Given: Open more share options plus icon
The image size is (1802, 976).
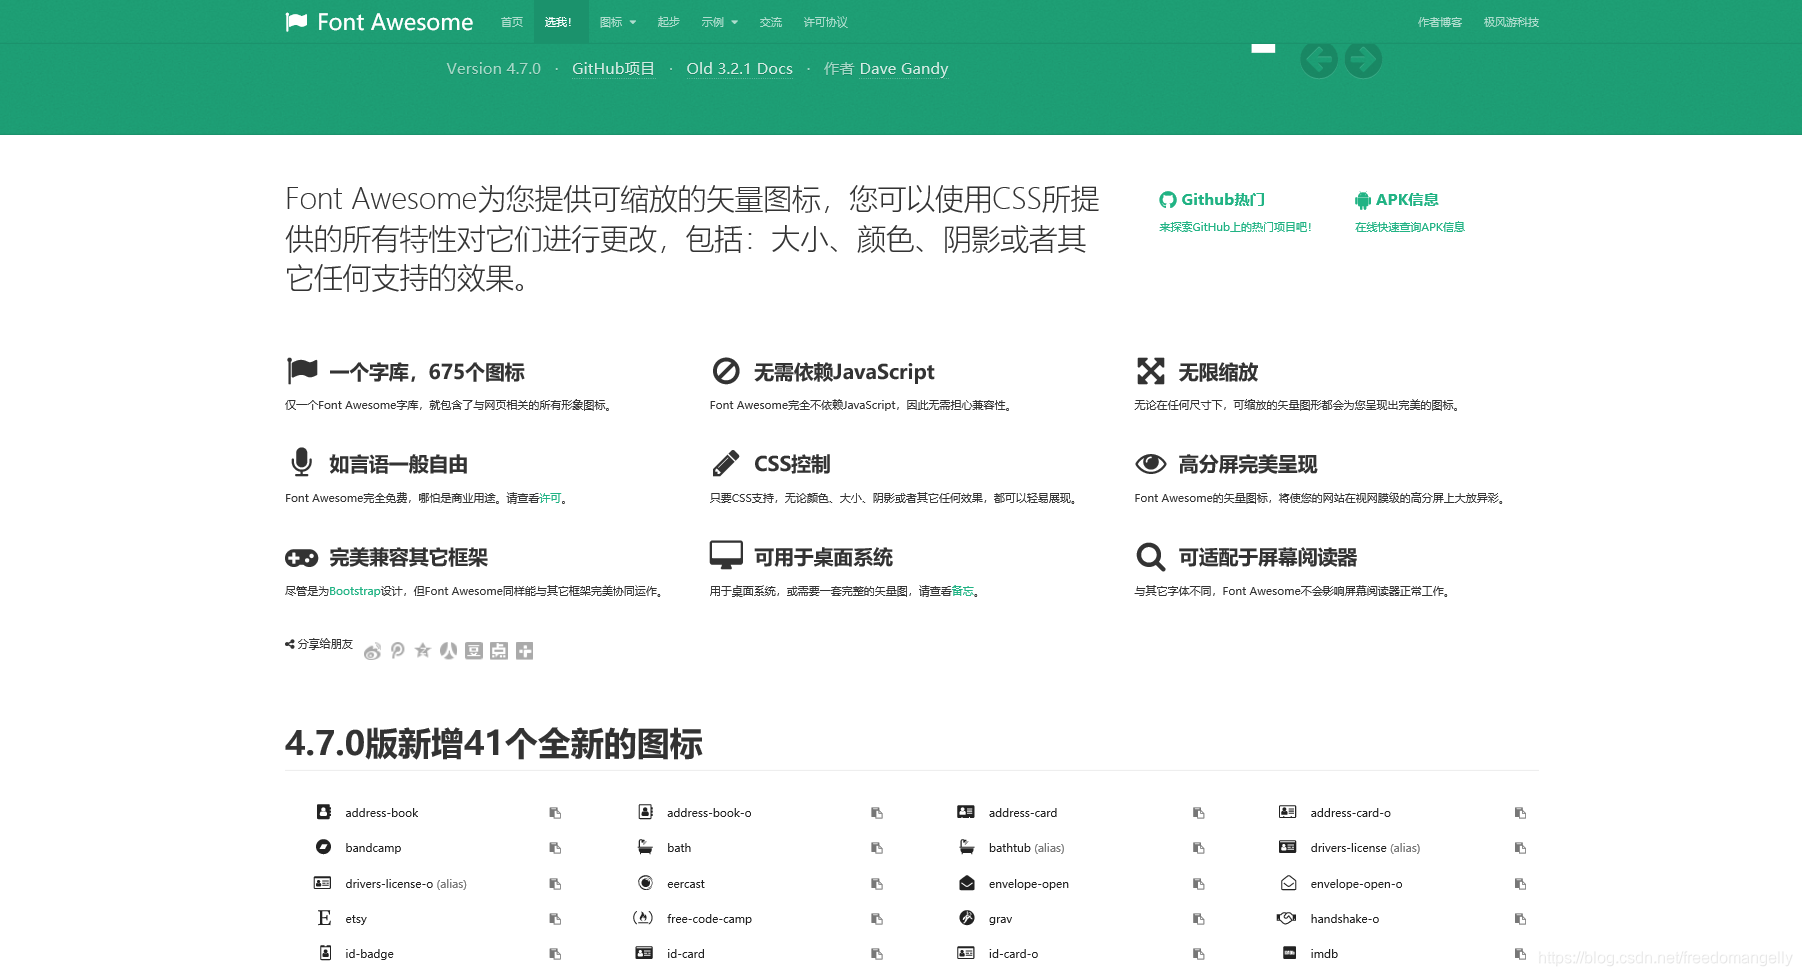Looking at the screenshot, I should (524, 651).
